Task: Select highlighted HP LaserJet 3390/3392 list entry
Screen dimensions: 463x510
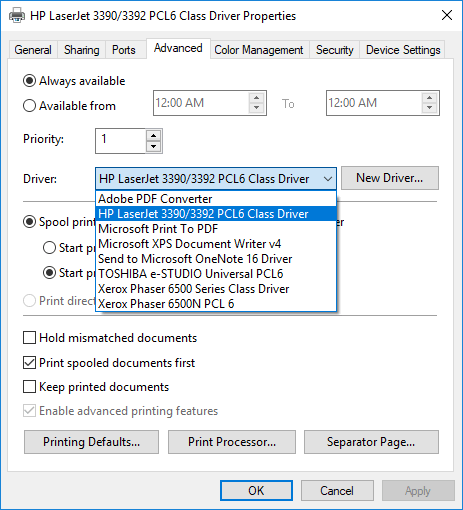Action: point(216,214)
